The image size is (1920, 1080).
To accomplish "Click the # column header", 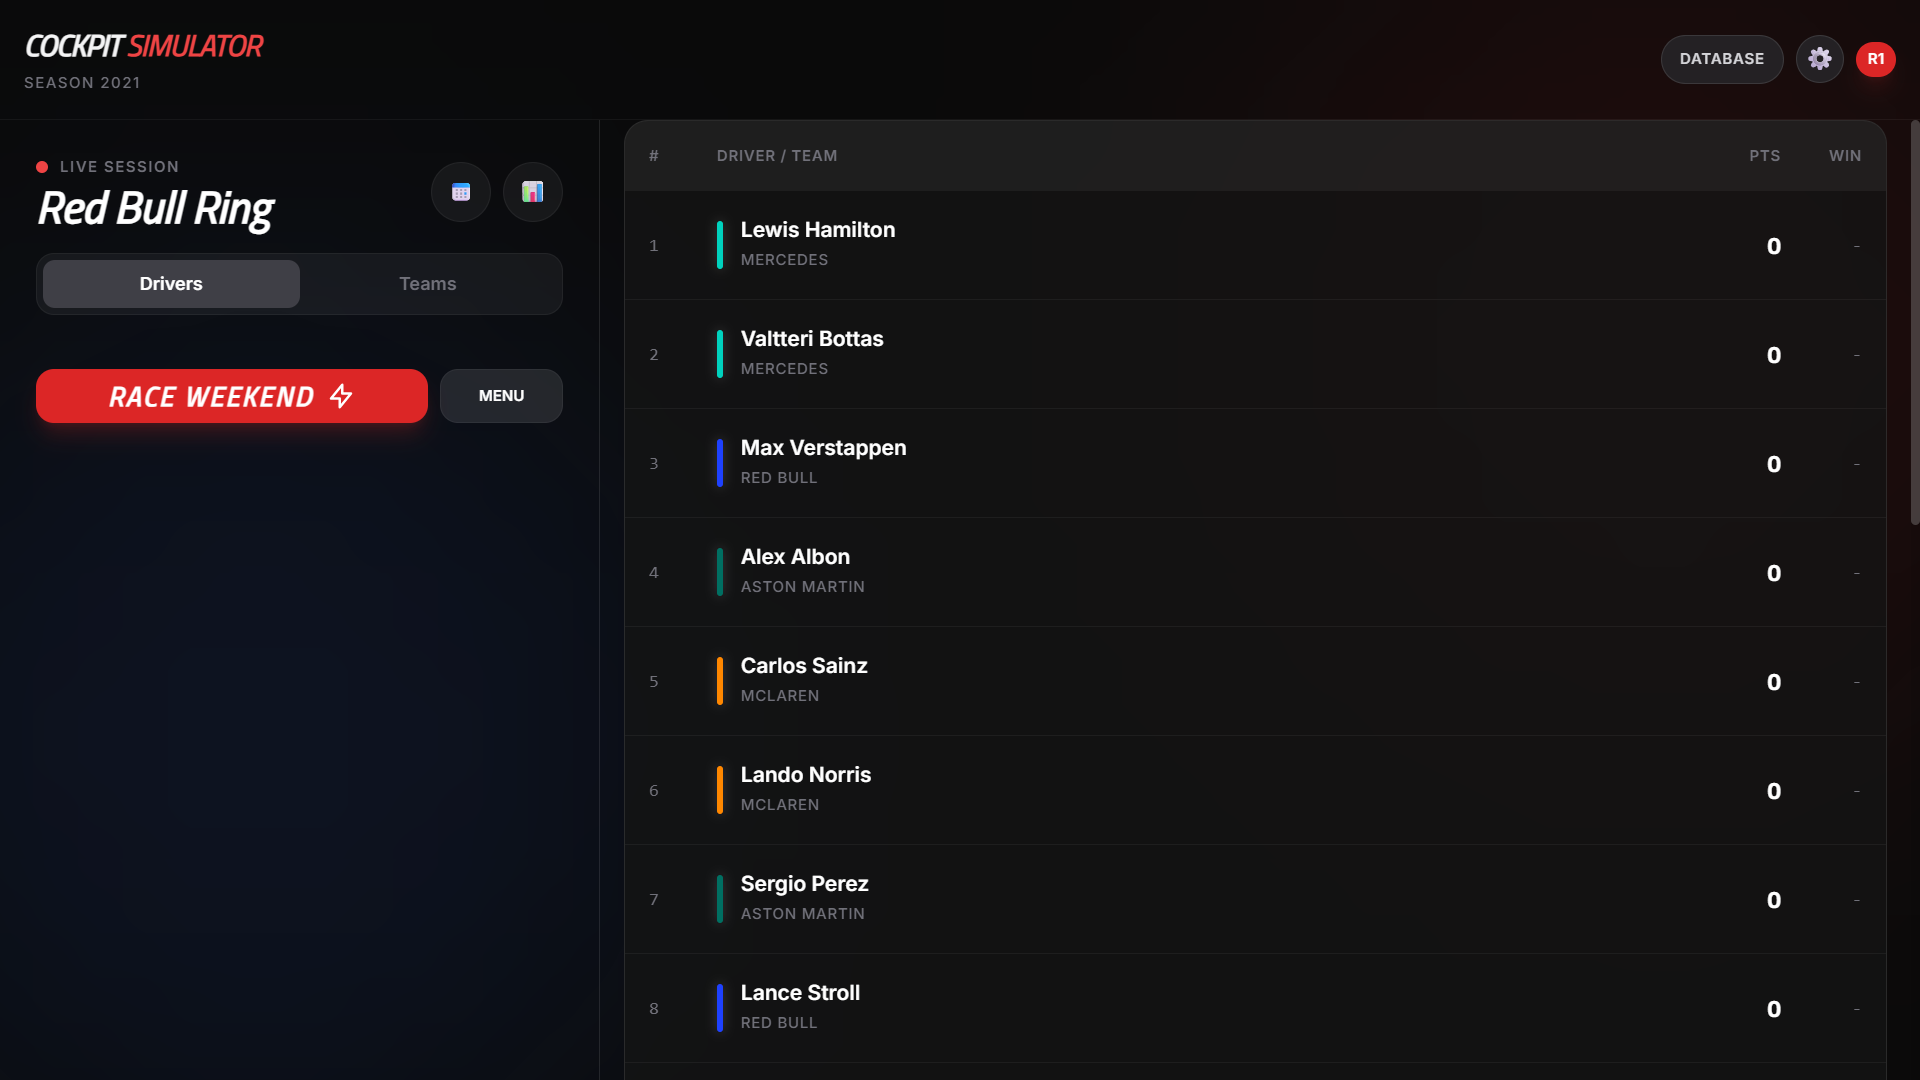I will tap(654, 156).
